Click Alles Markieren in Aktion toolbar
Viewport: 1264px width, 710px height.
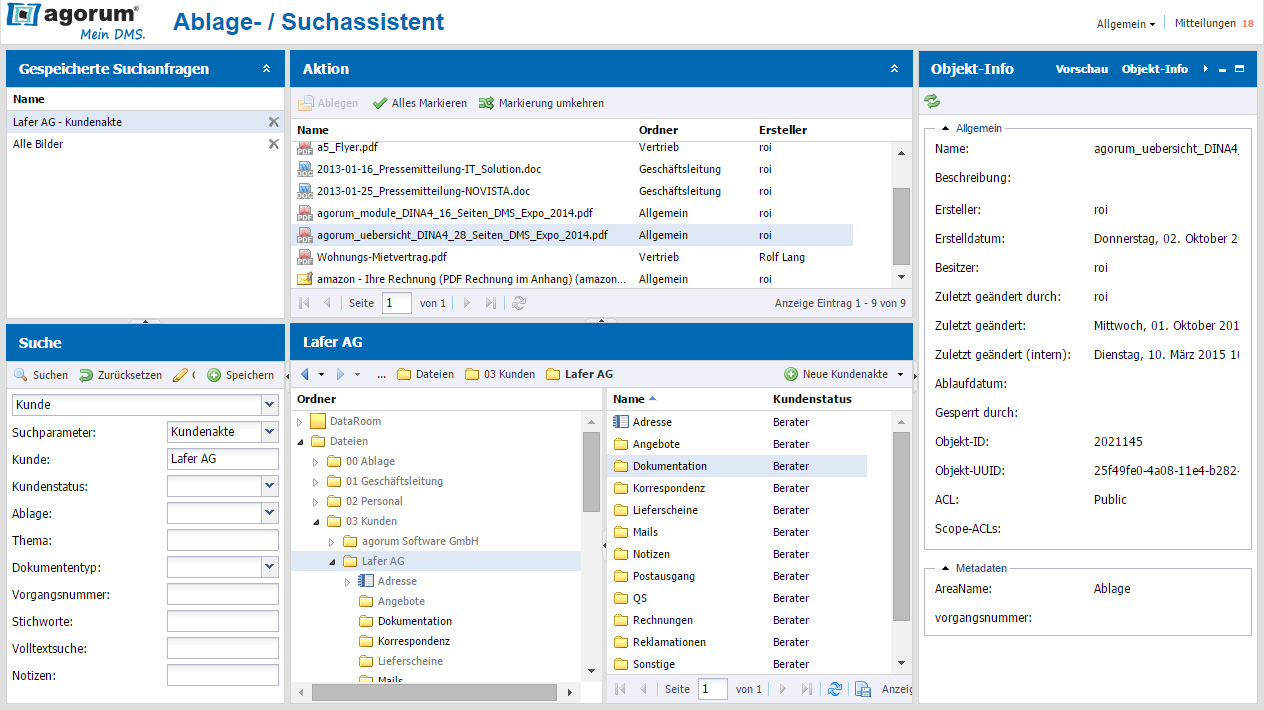(x=419, y=103)
